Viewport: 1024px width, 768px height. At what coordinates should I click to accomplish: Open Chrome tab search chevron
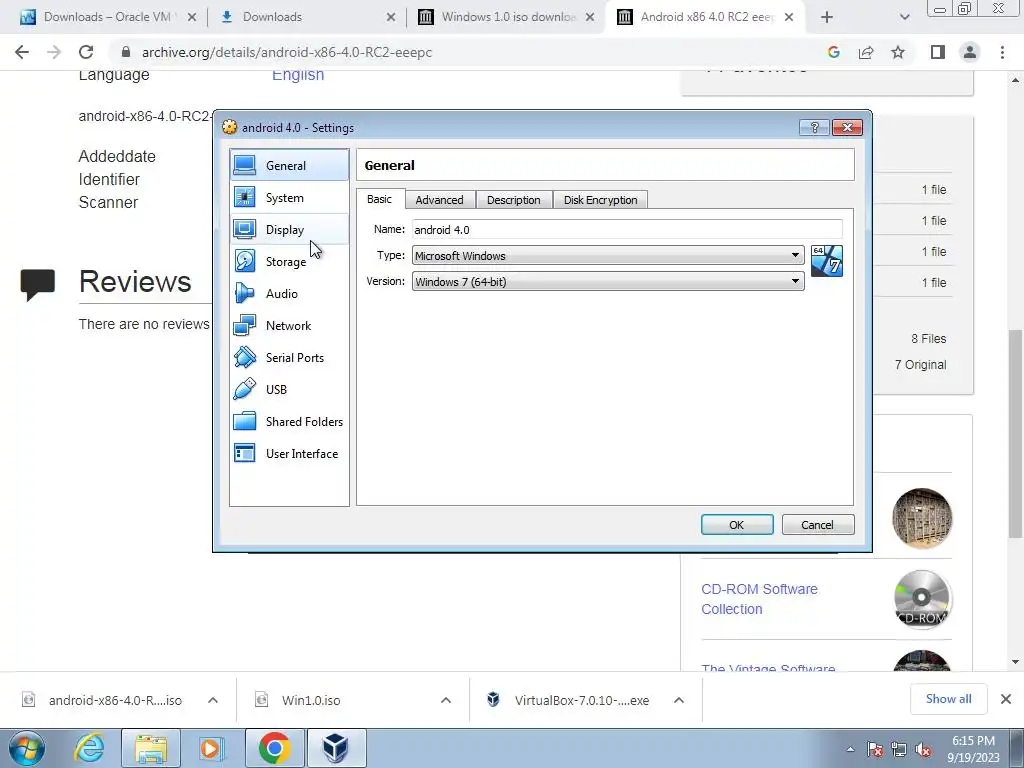[904, 17]
